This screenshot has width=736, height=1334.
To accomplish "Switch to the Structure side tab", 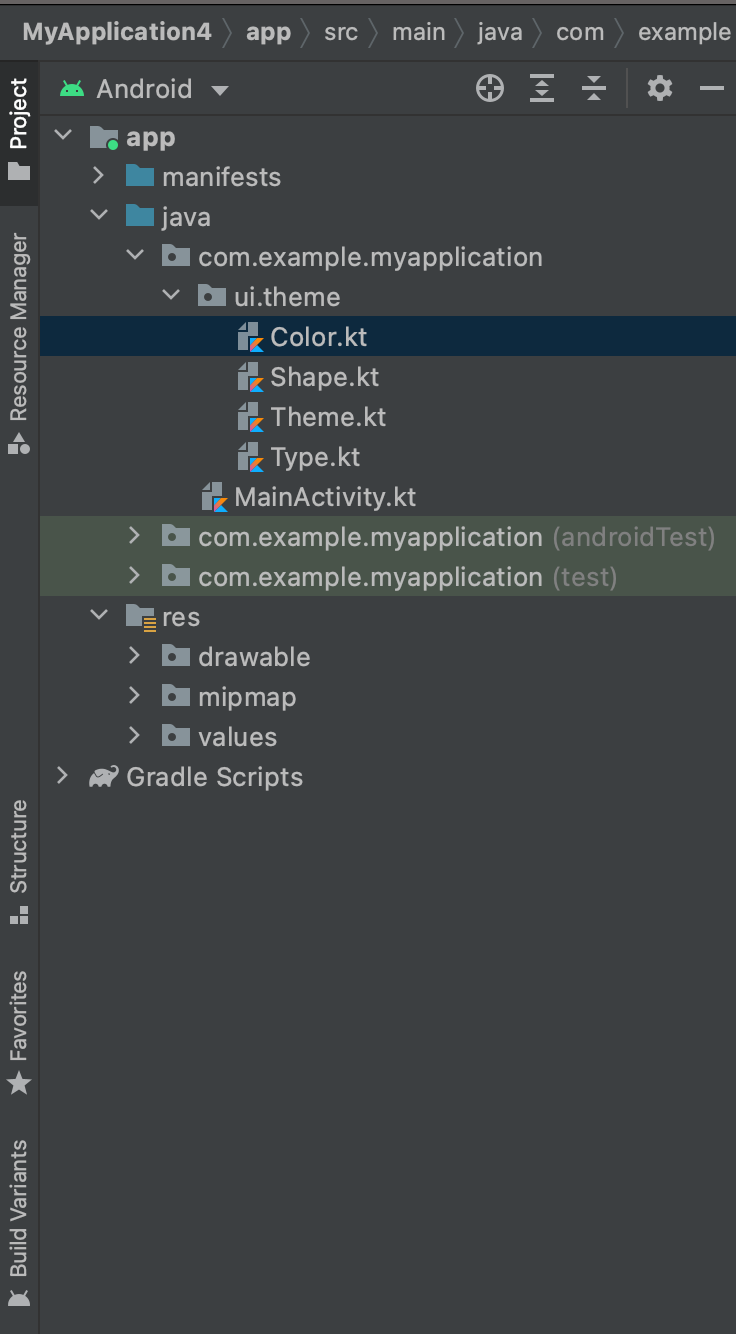I will (19, 860).
